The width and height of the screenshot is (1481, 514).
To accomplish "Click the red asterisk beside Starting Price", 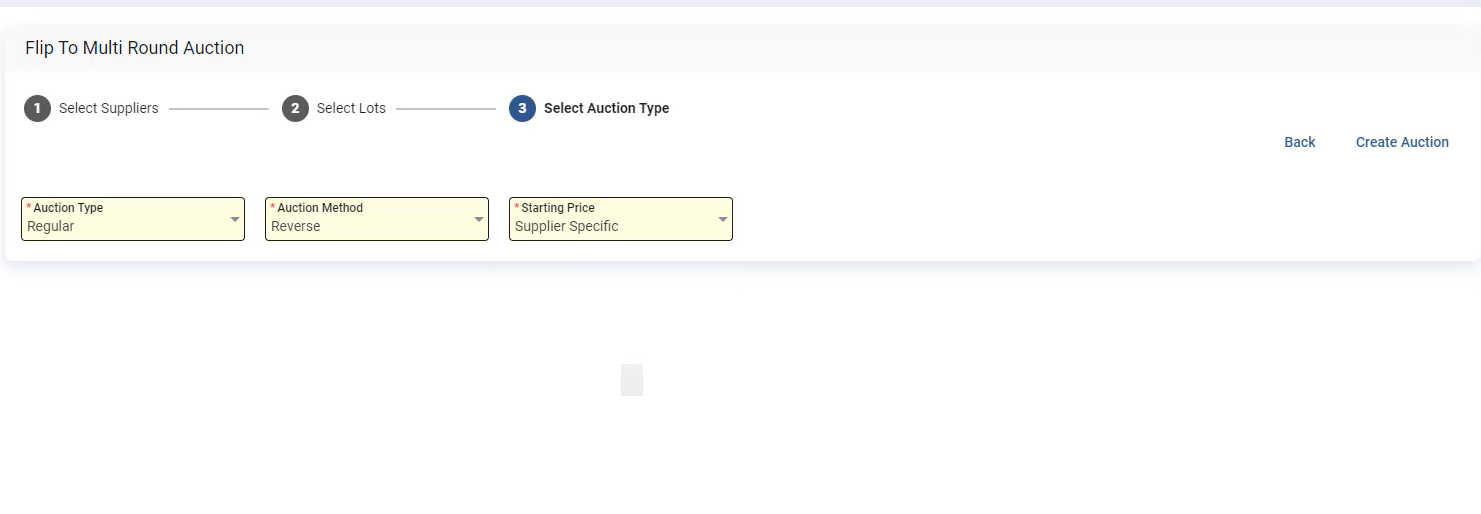I will pos(517,207).
